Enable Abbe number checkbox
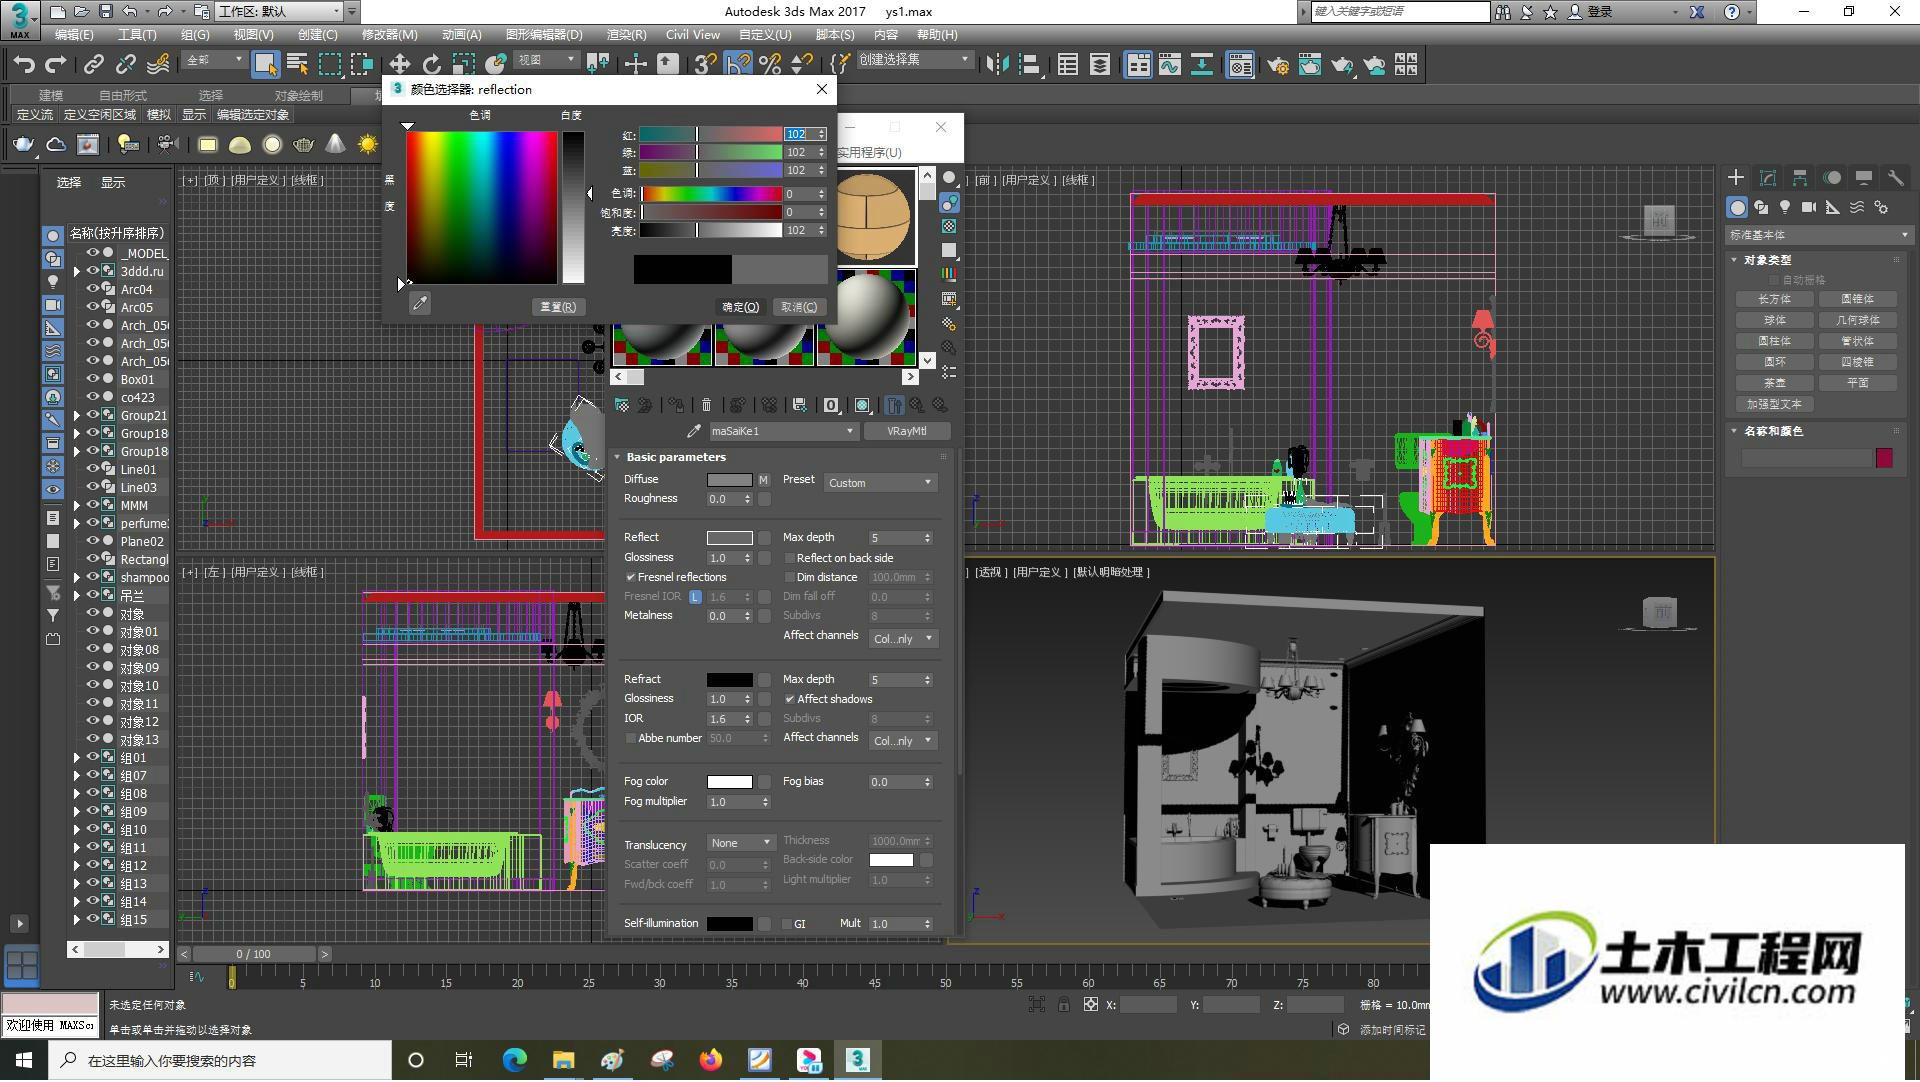Image resolution: width=1920 pixels, height=1082 pixels. click(x=631, y=738)
